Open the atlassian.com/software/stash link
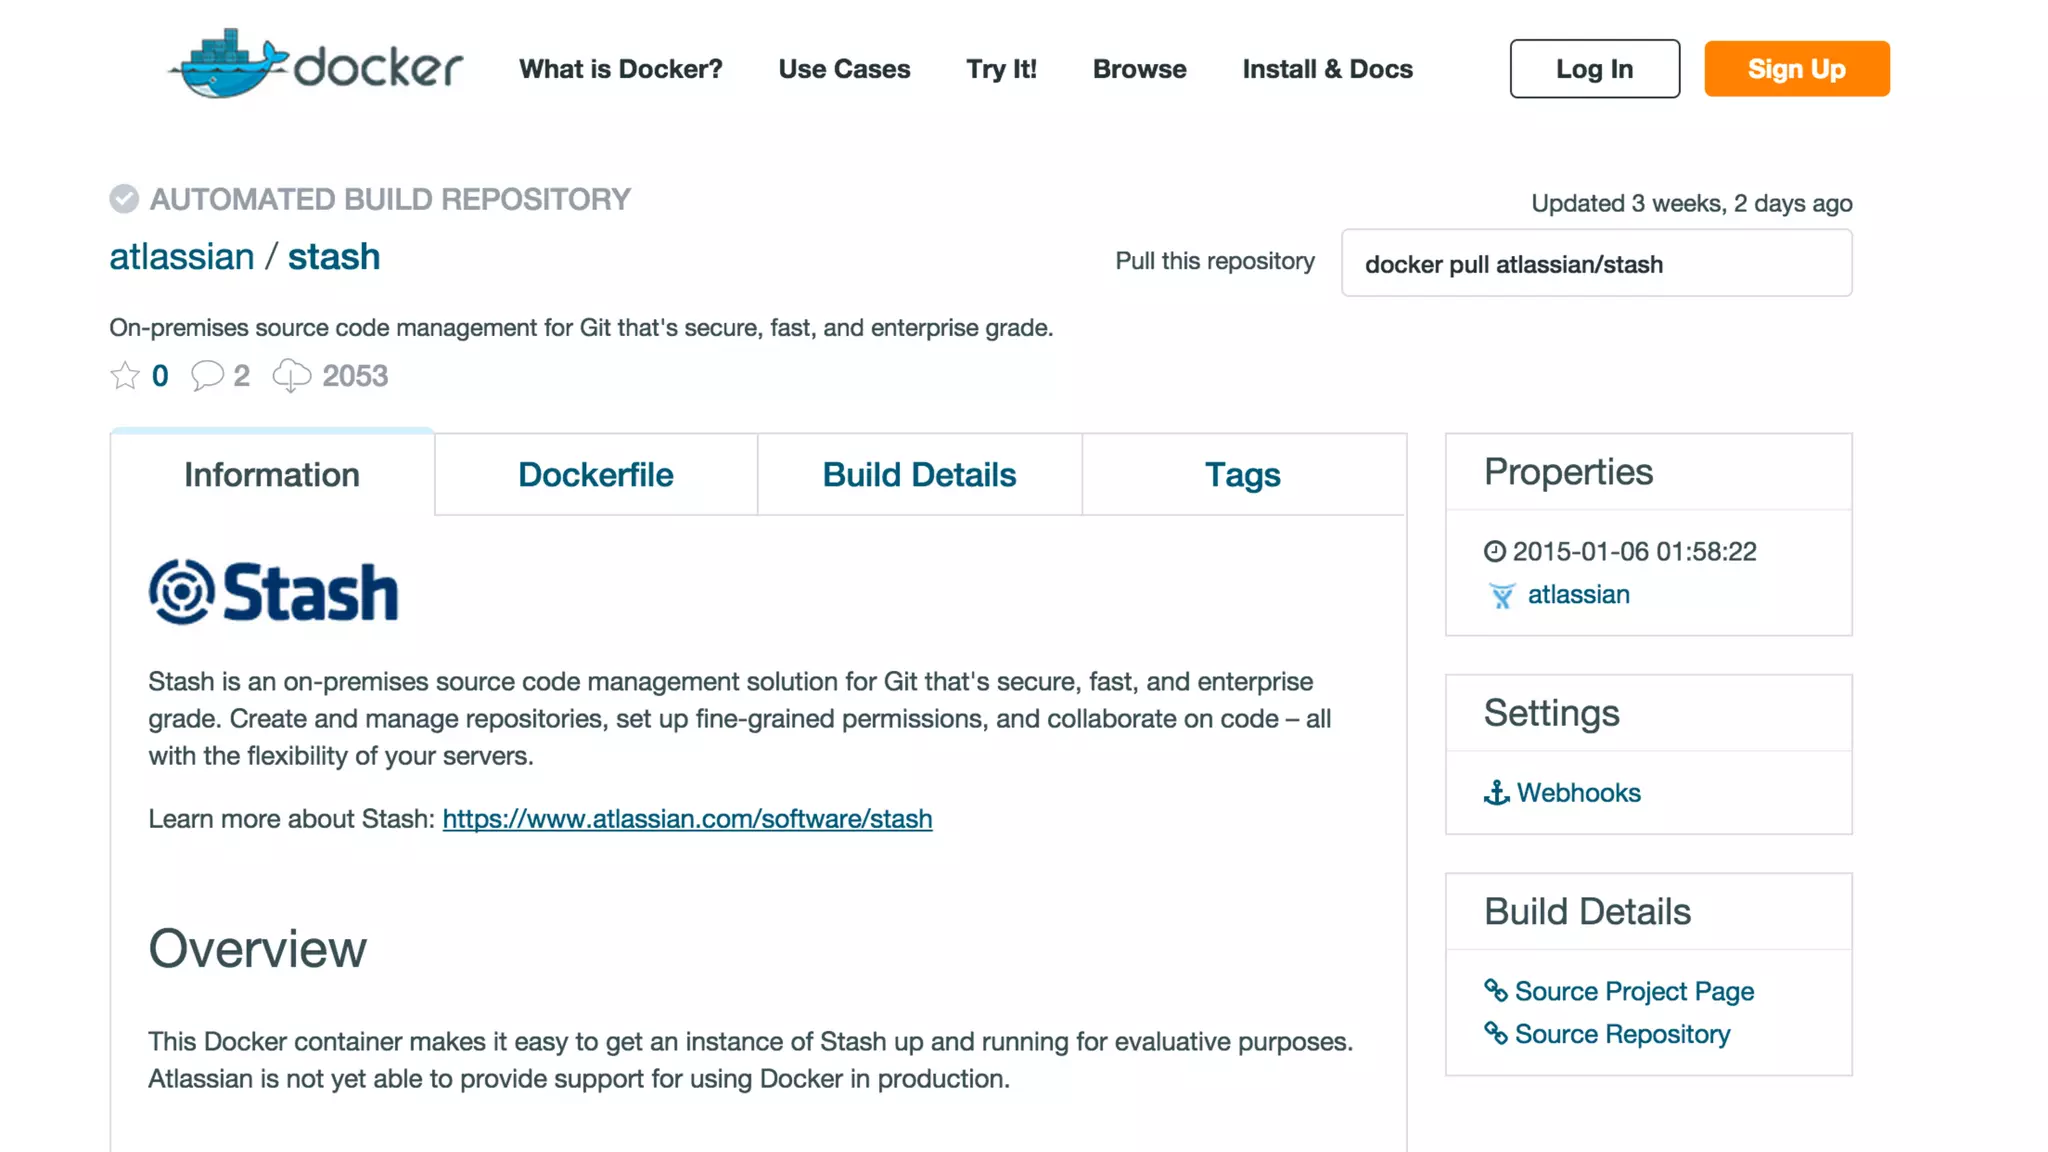Screen dimensions: 2048x1152 tap(687, 819)
